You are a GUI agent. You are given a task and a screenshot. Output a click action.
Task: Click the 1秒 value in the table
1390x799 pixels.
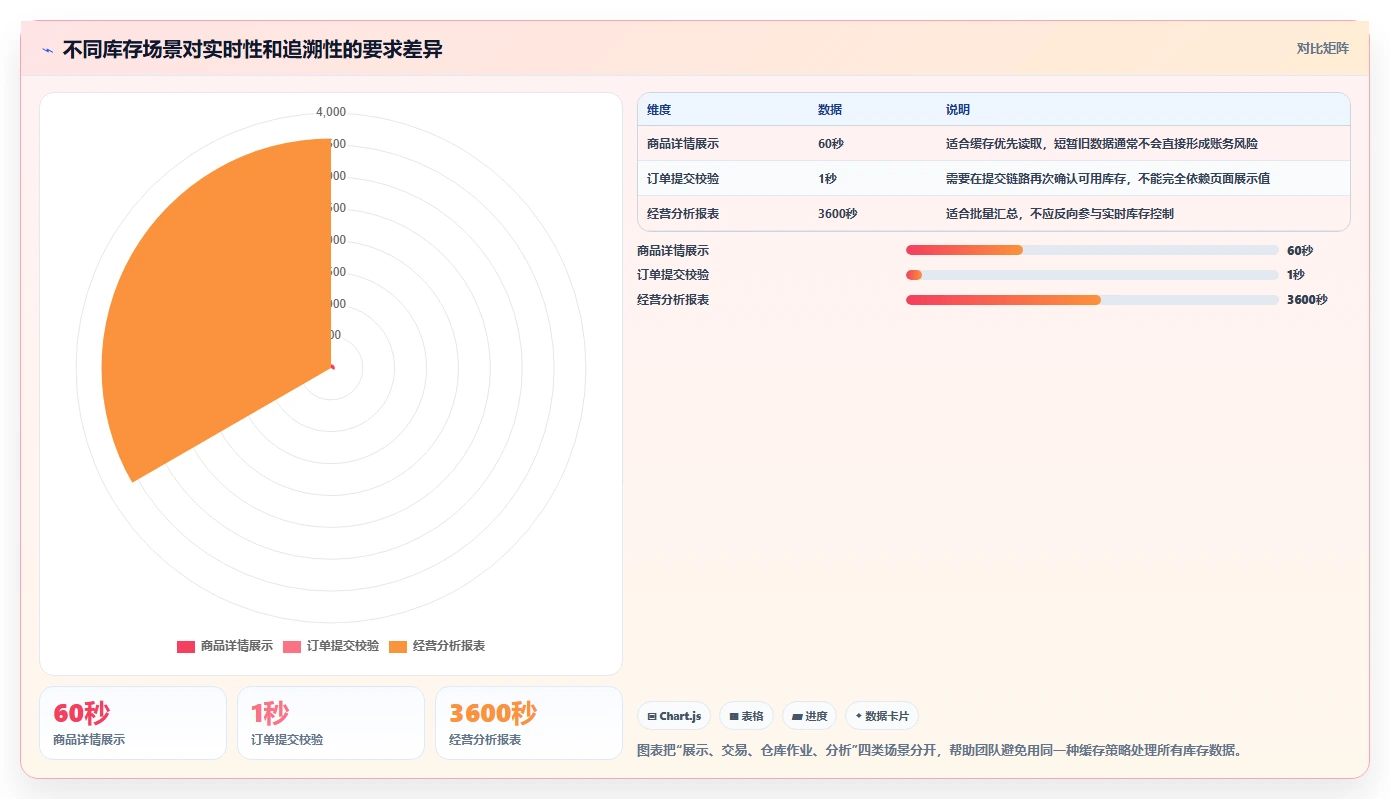pos(827,179)
